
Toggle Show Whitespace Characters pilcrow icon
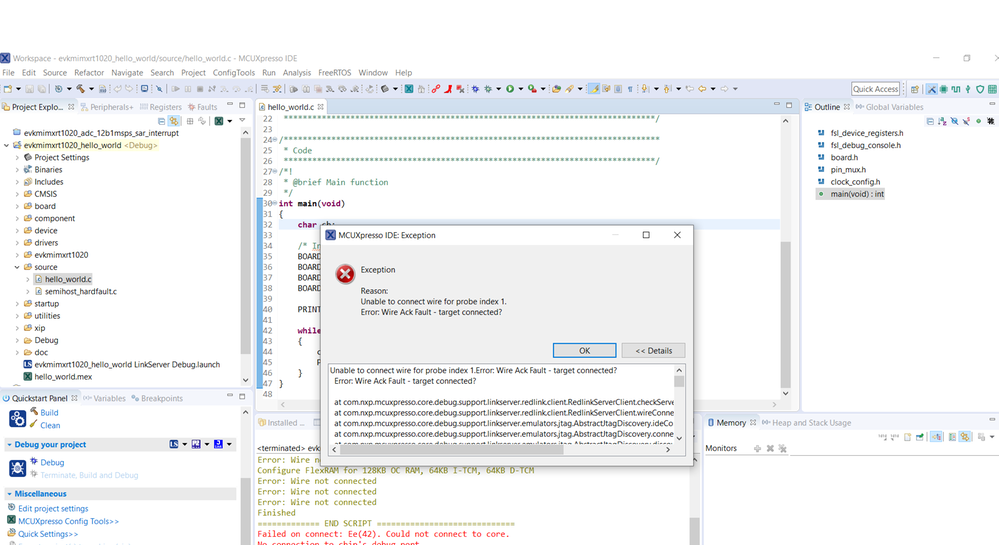coord(630,89)
